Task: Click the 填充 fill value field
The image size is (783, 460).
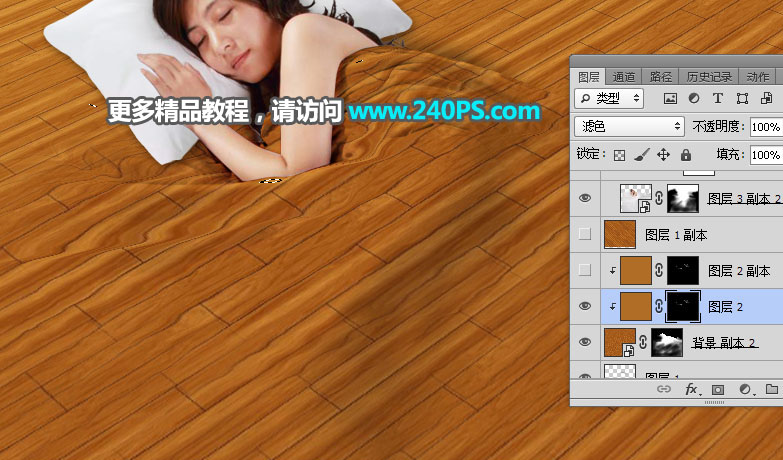Action: point(766,155)
